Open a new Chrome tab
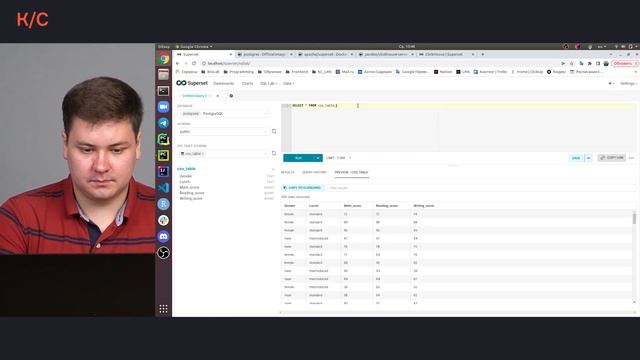640x360 pixels. [482, 54]
